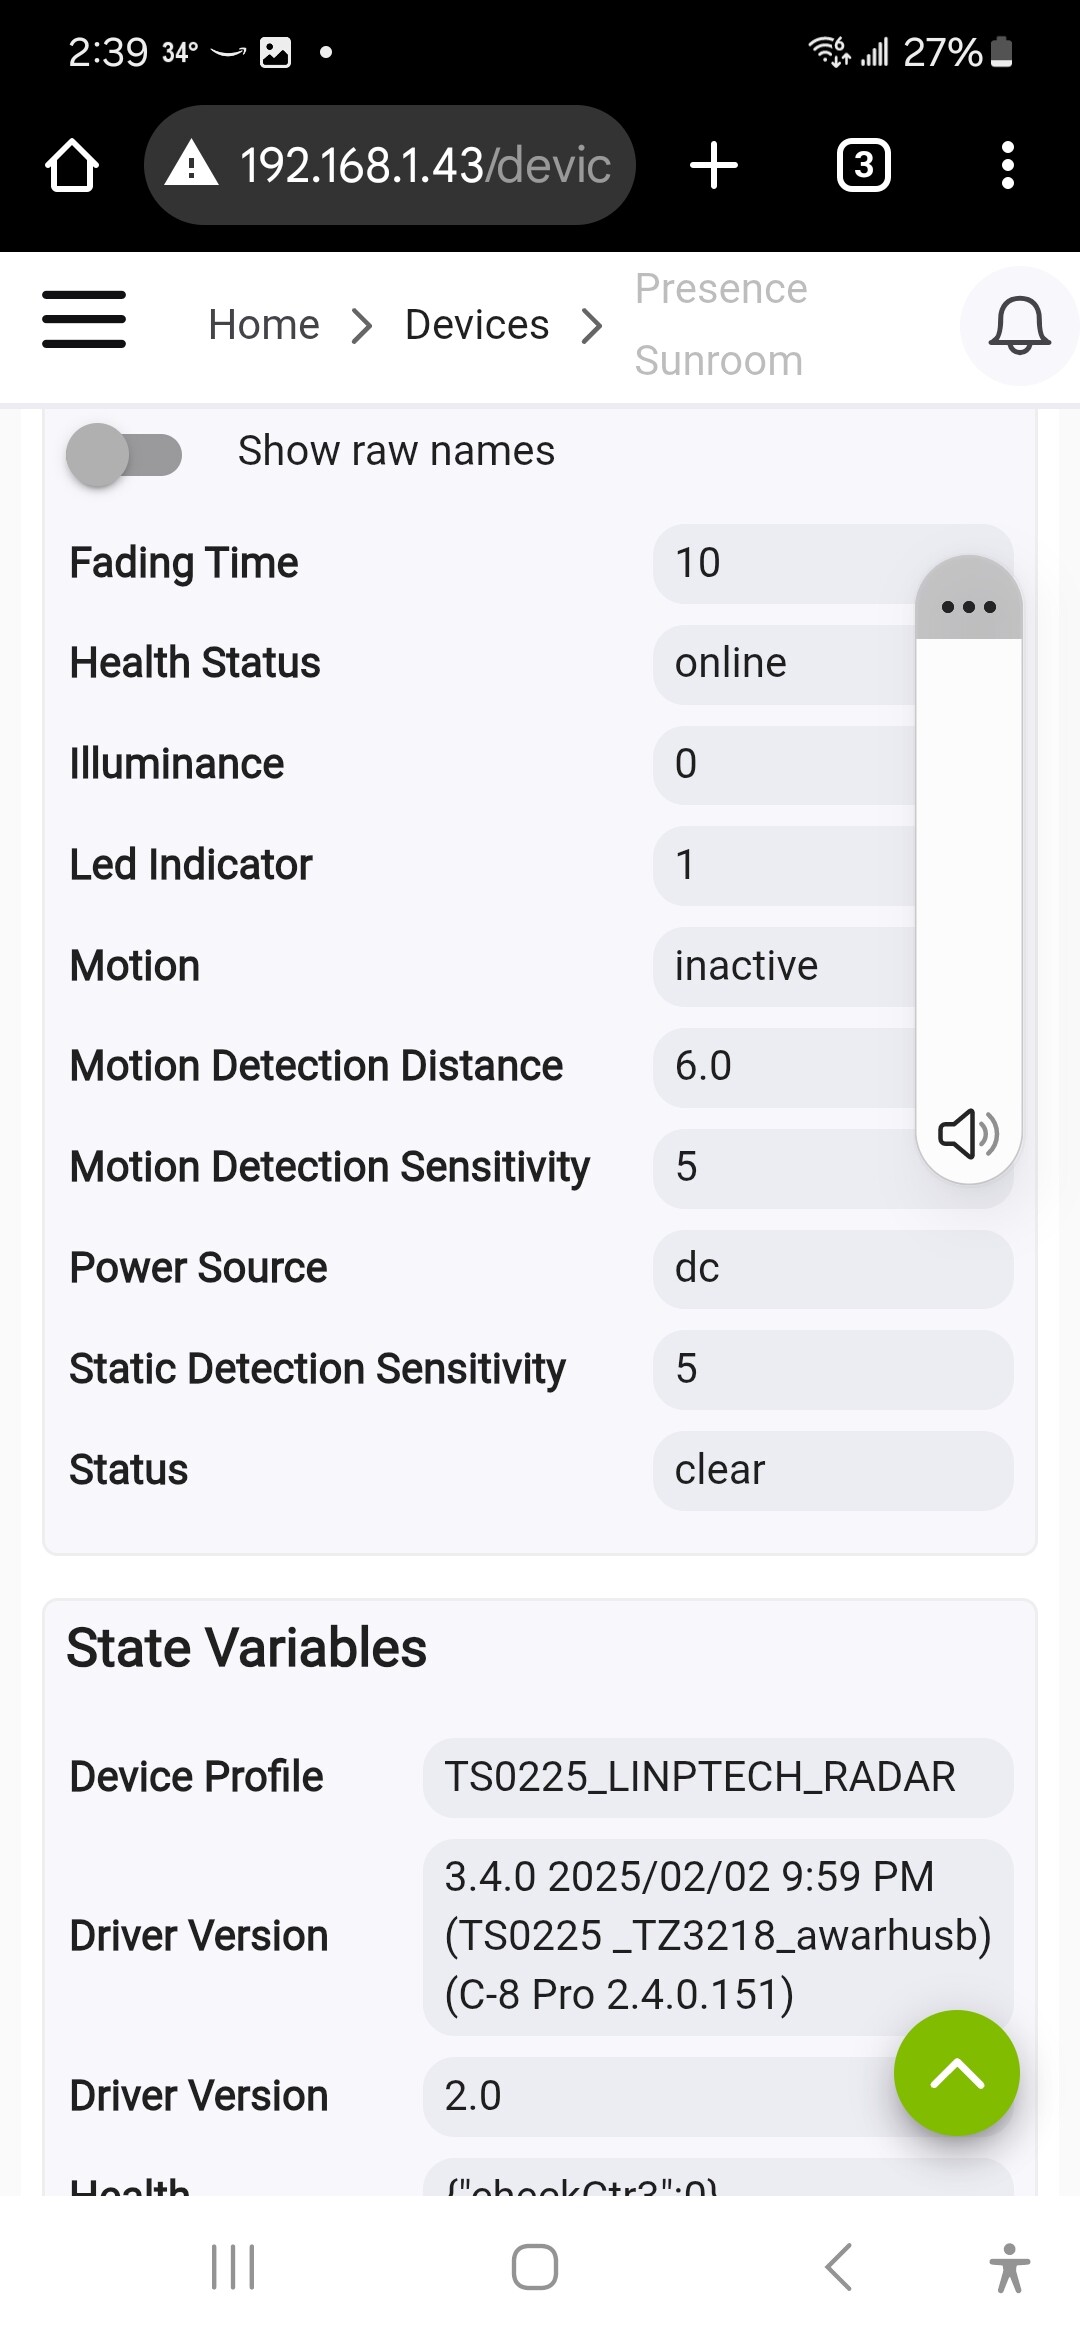Toggle the Led Indicator value
Image resolution: width=1080 pixels, height=2340 pixels.
[790, 864]
